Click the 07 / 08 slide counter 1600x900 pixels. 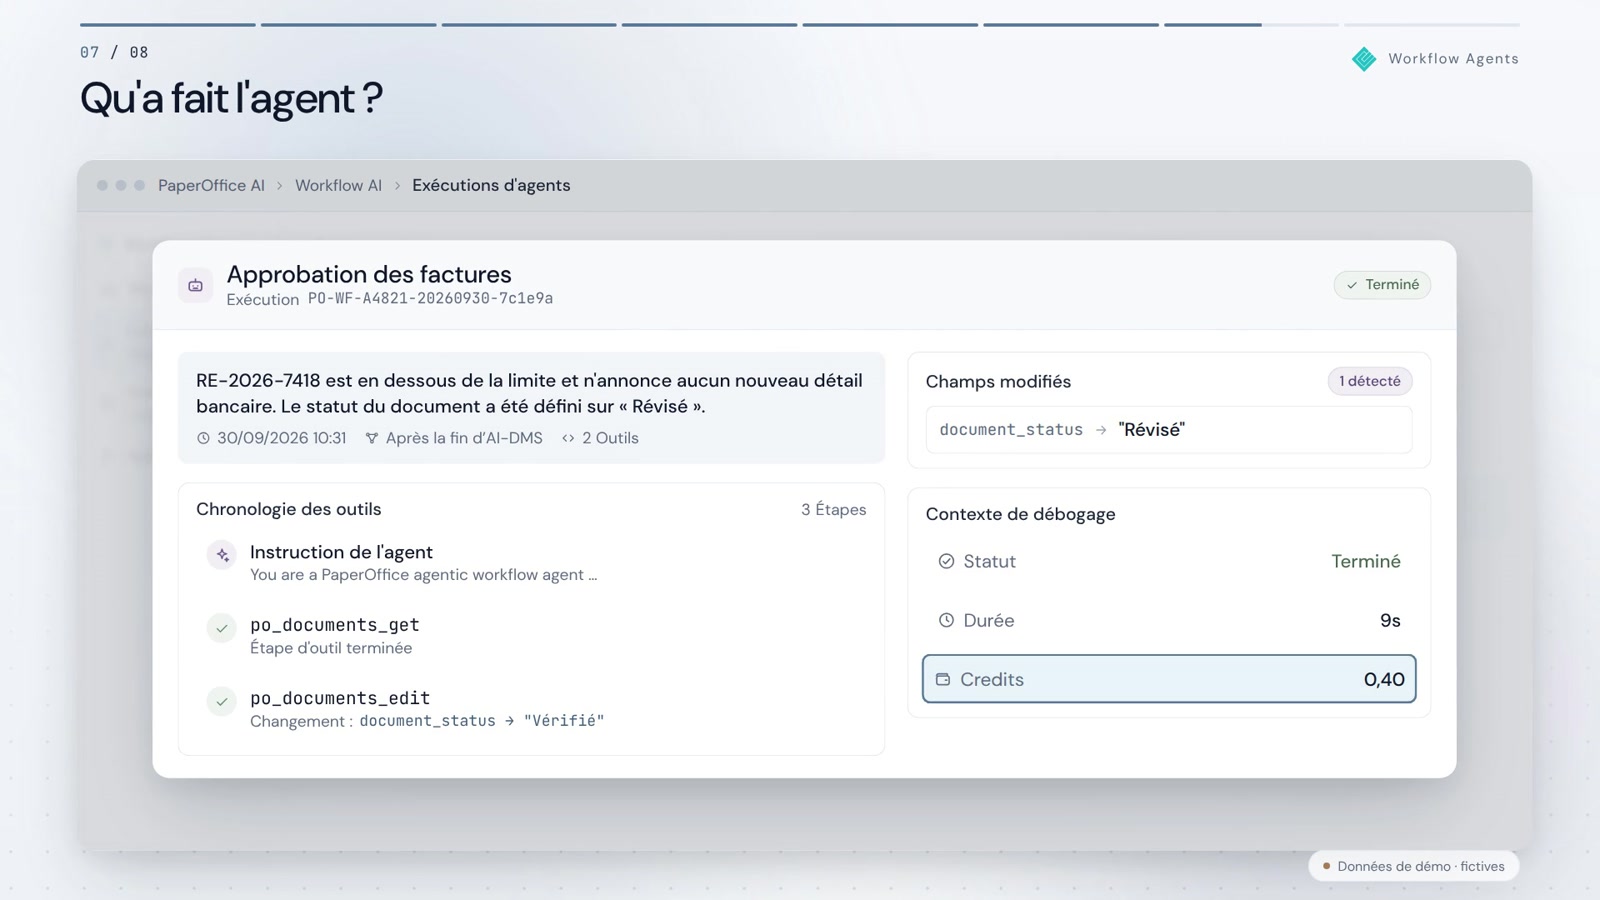pos(114,52)
